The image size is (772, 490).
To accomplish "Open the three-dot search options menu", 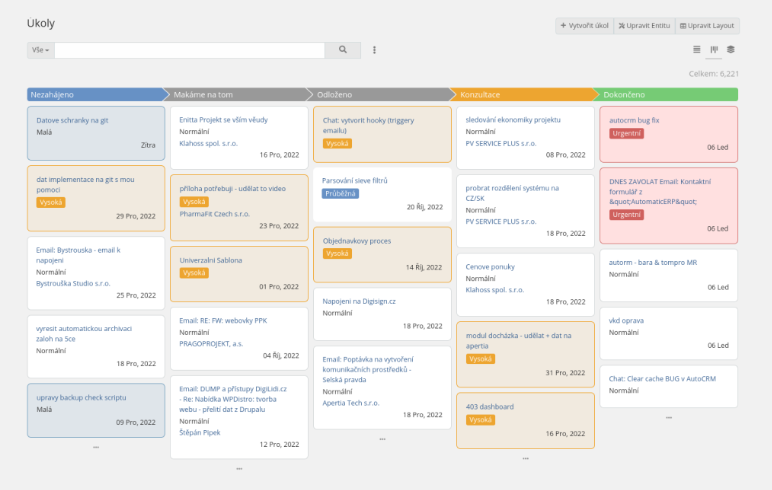I will [x=374, y=49].
